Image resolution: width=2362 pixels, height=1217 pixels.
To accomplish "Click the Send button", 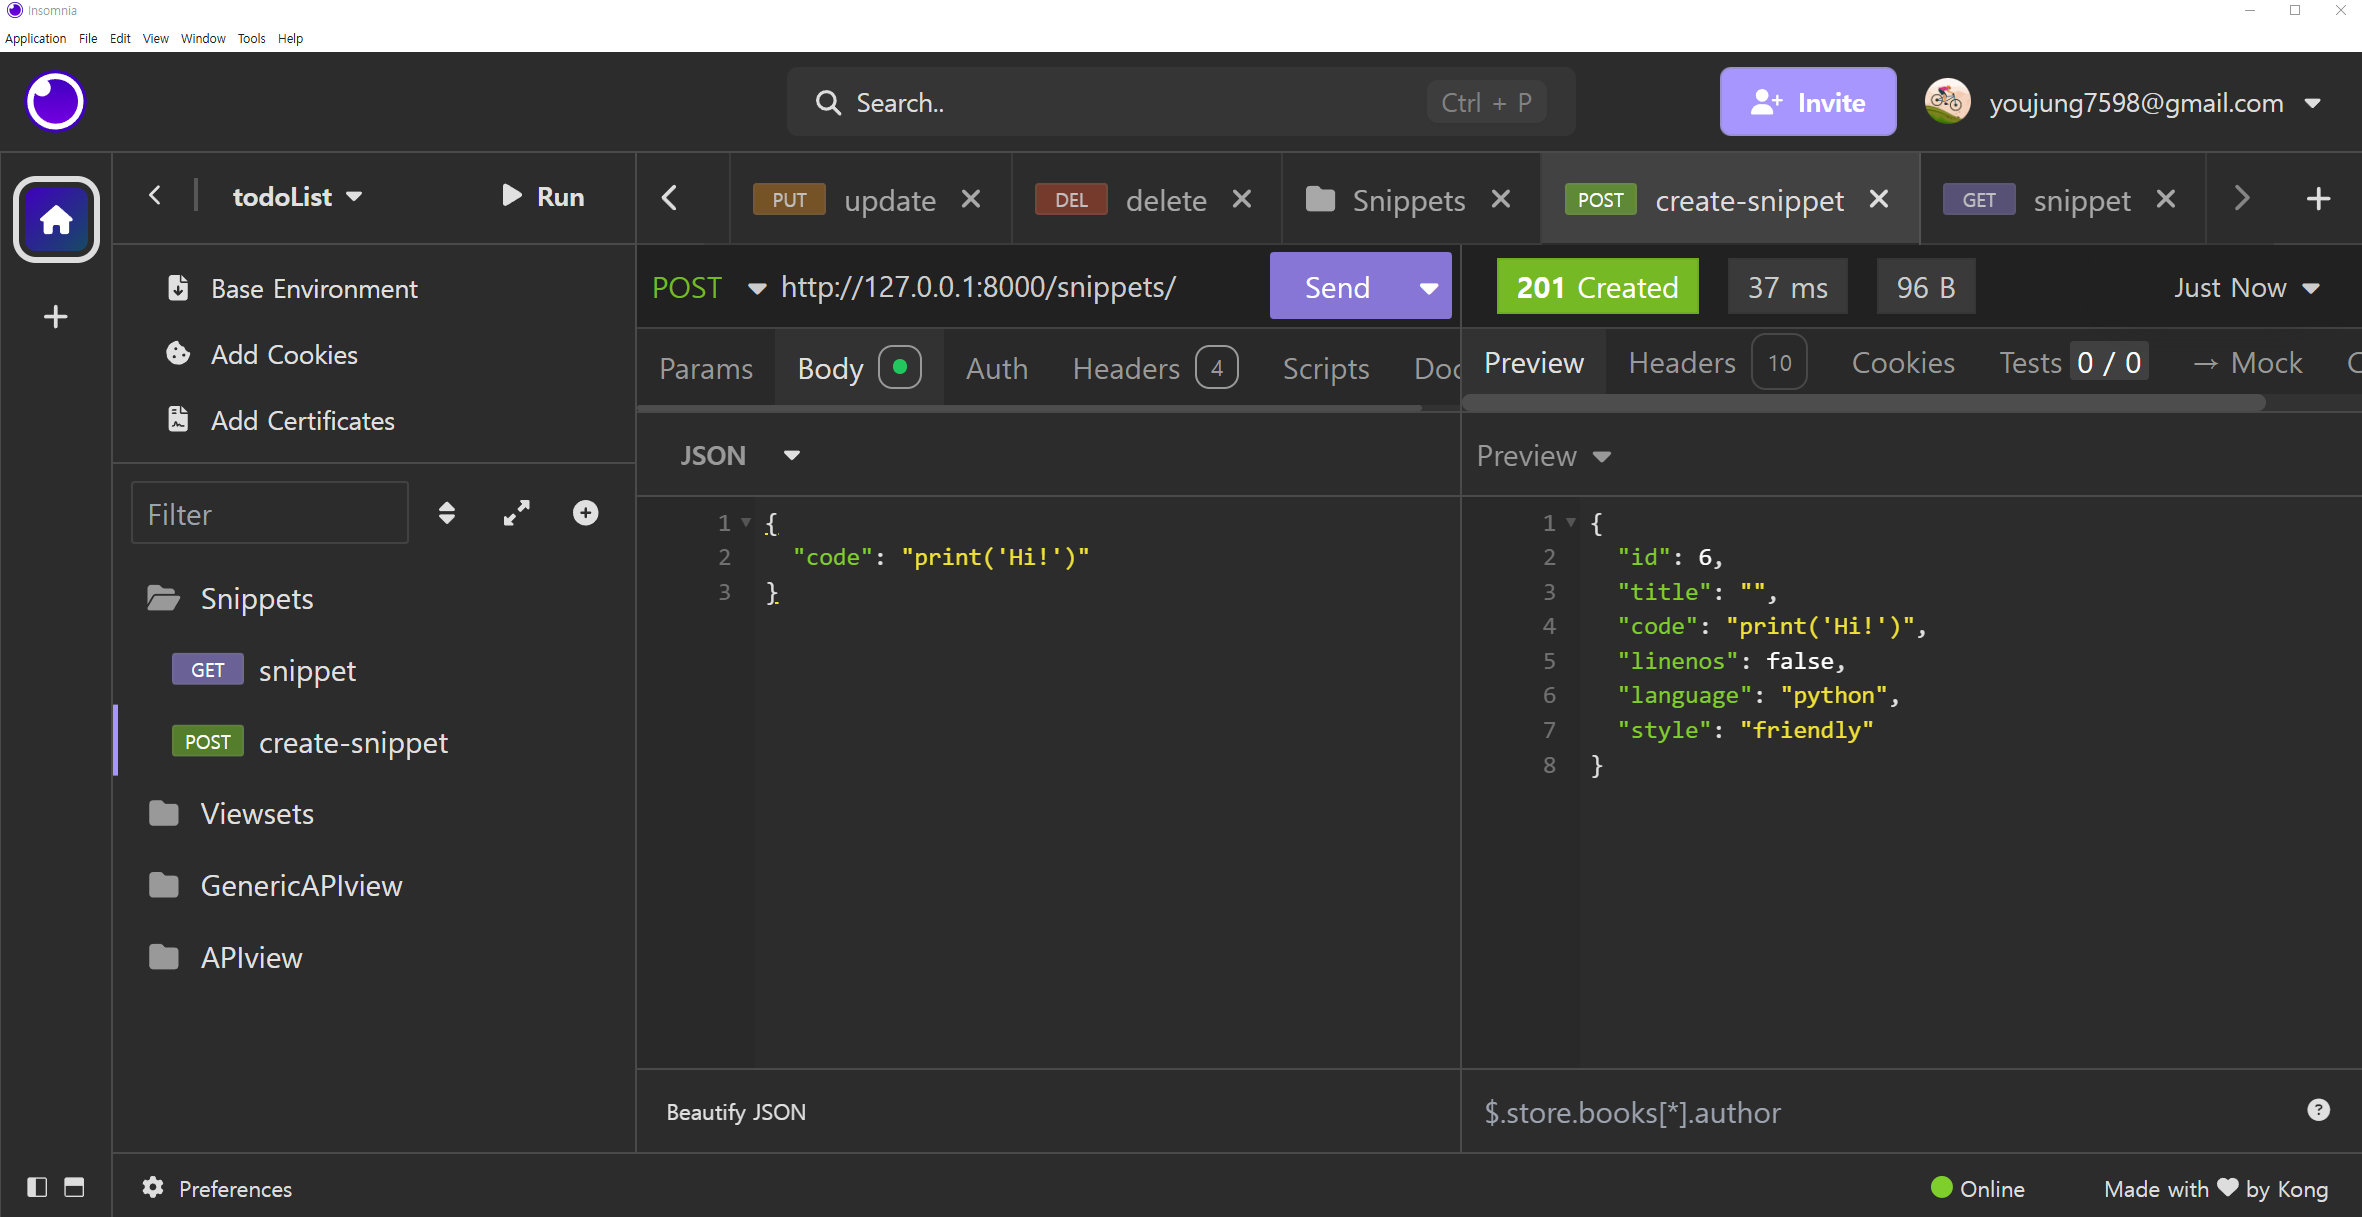I will [1337, 288].
